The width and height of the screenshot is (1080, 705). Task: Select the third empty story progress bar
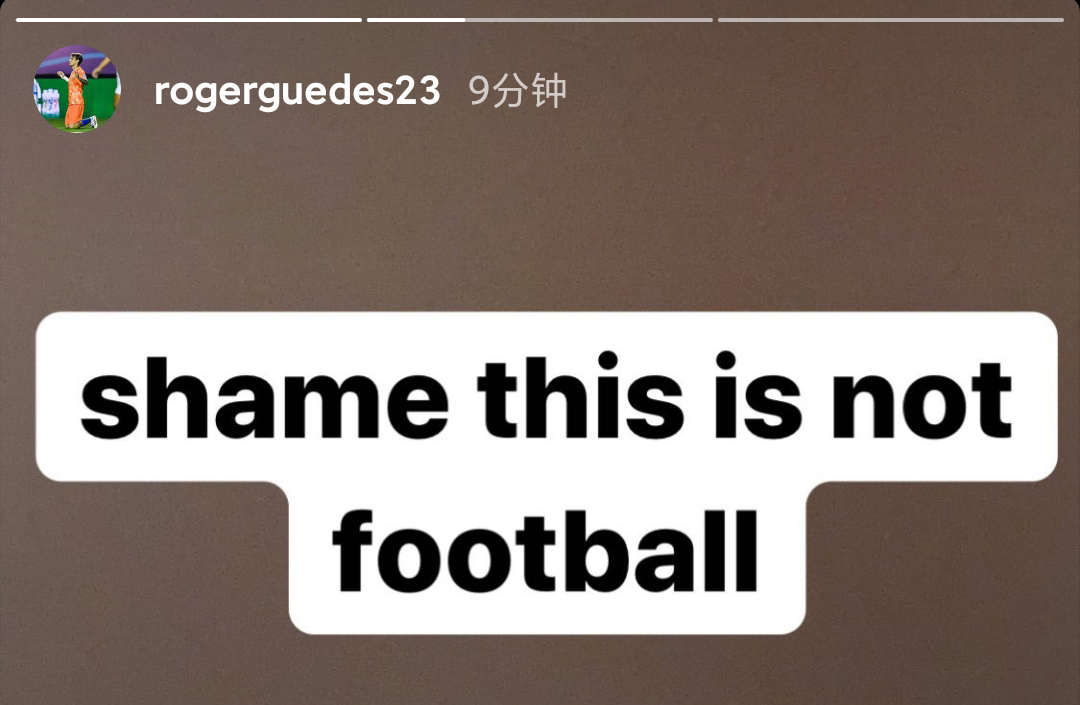pos(891,20)
